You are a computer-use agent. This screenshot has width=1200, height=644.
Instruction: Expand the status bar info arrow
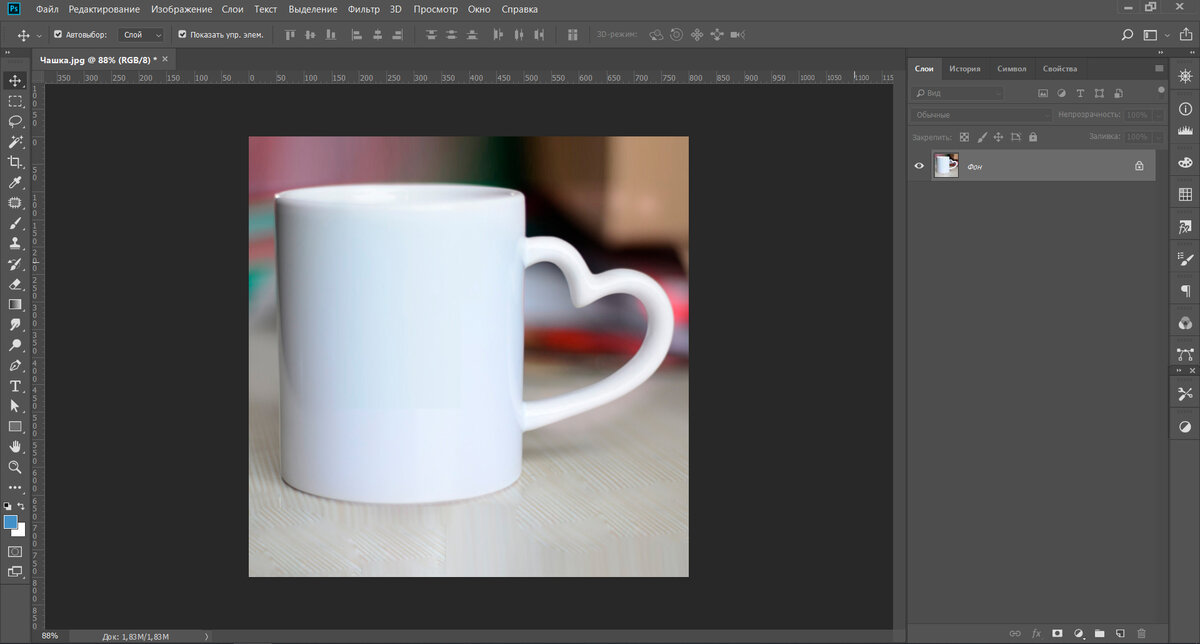pyautogui.click(x=207, y=636)
